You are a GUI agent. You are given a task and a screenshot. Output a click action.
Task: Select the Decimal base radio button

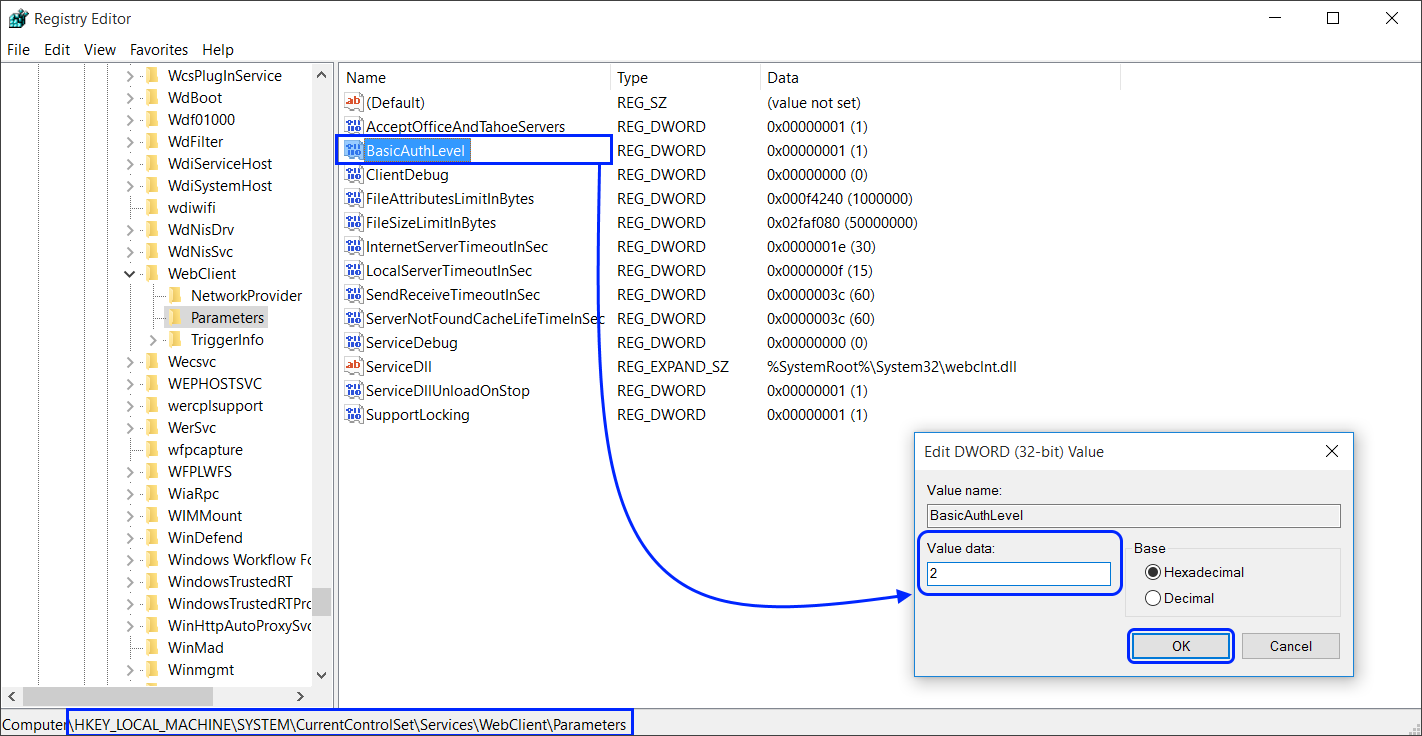click(1153, 599)
